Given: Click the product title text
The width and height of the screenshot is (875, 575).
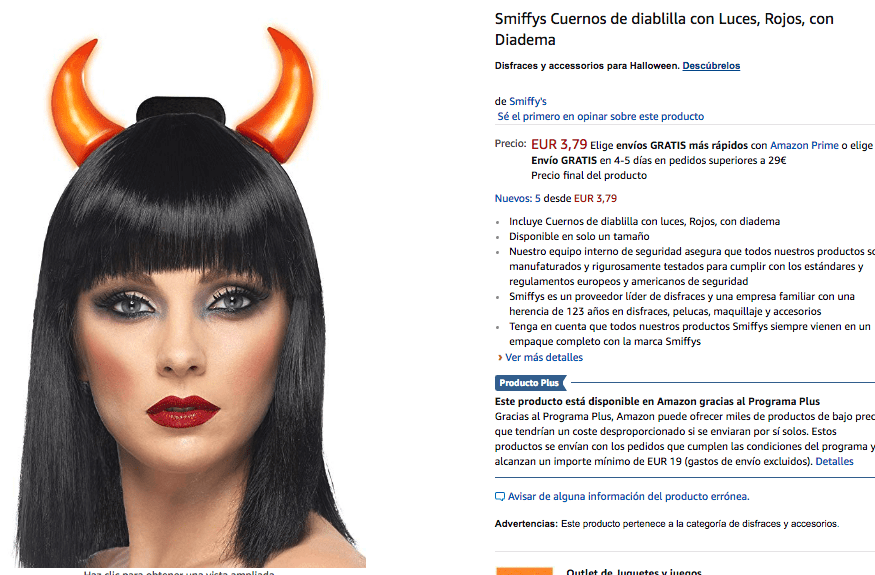Looking at the screenshot, I should coord(664,29).
